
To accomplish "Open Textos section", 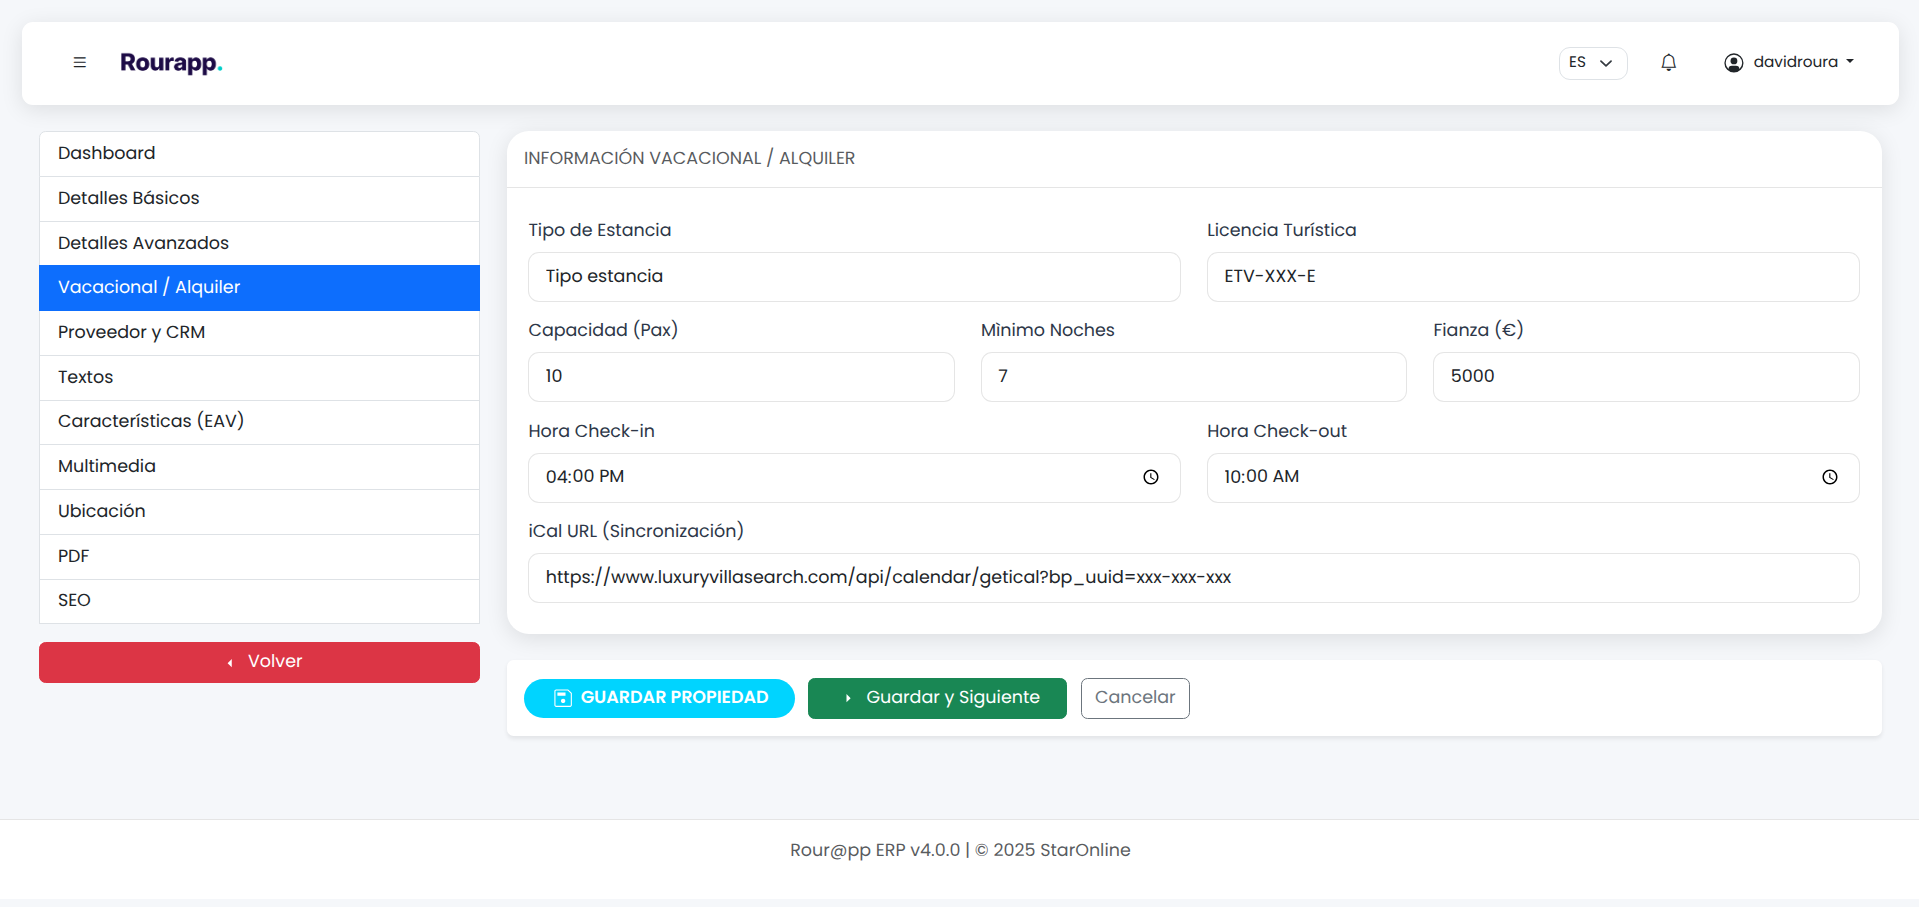I will (x=259, y=377).
